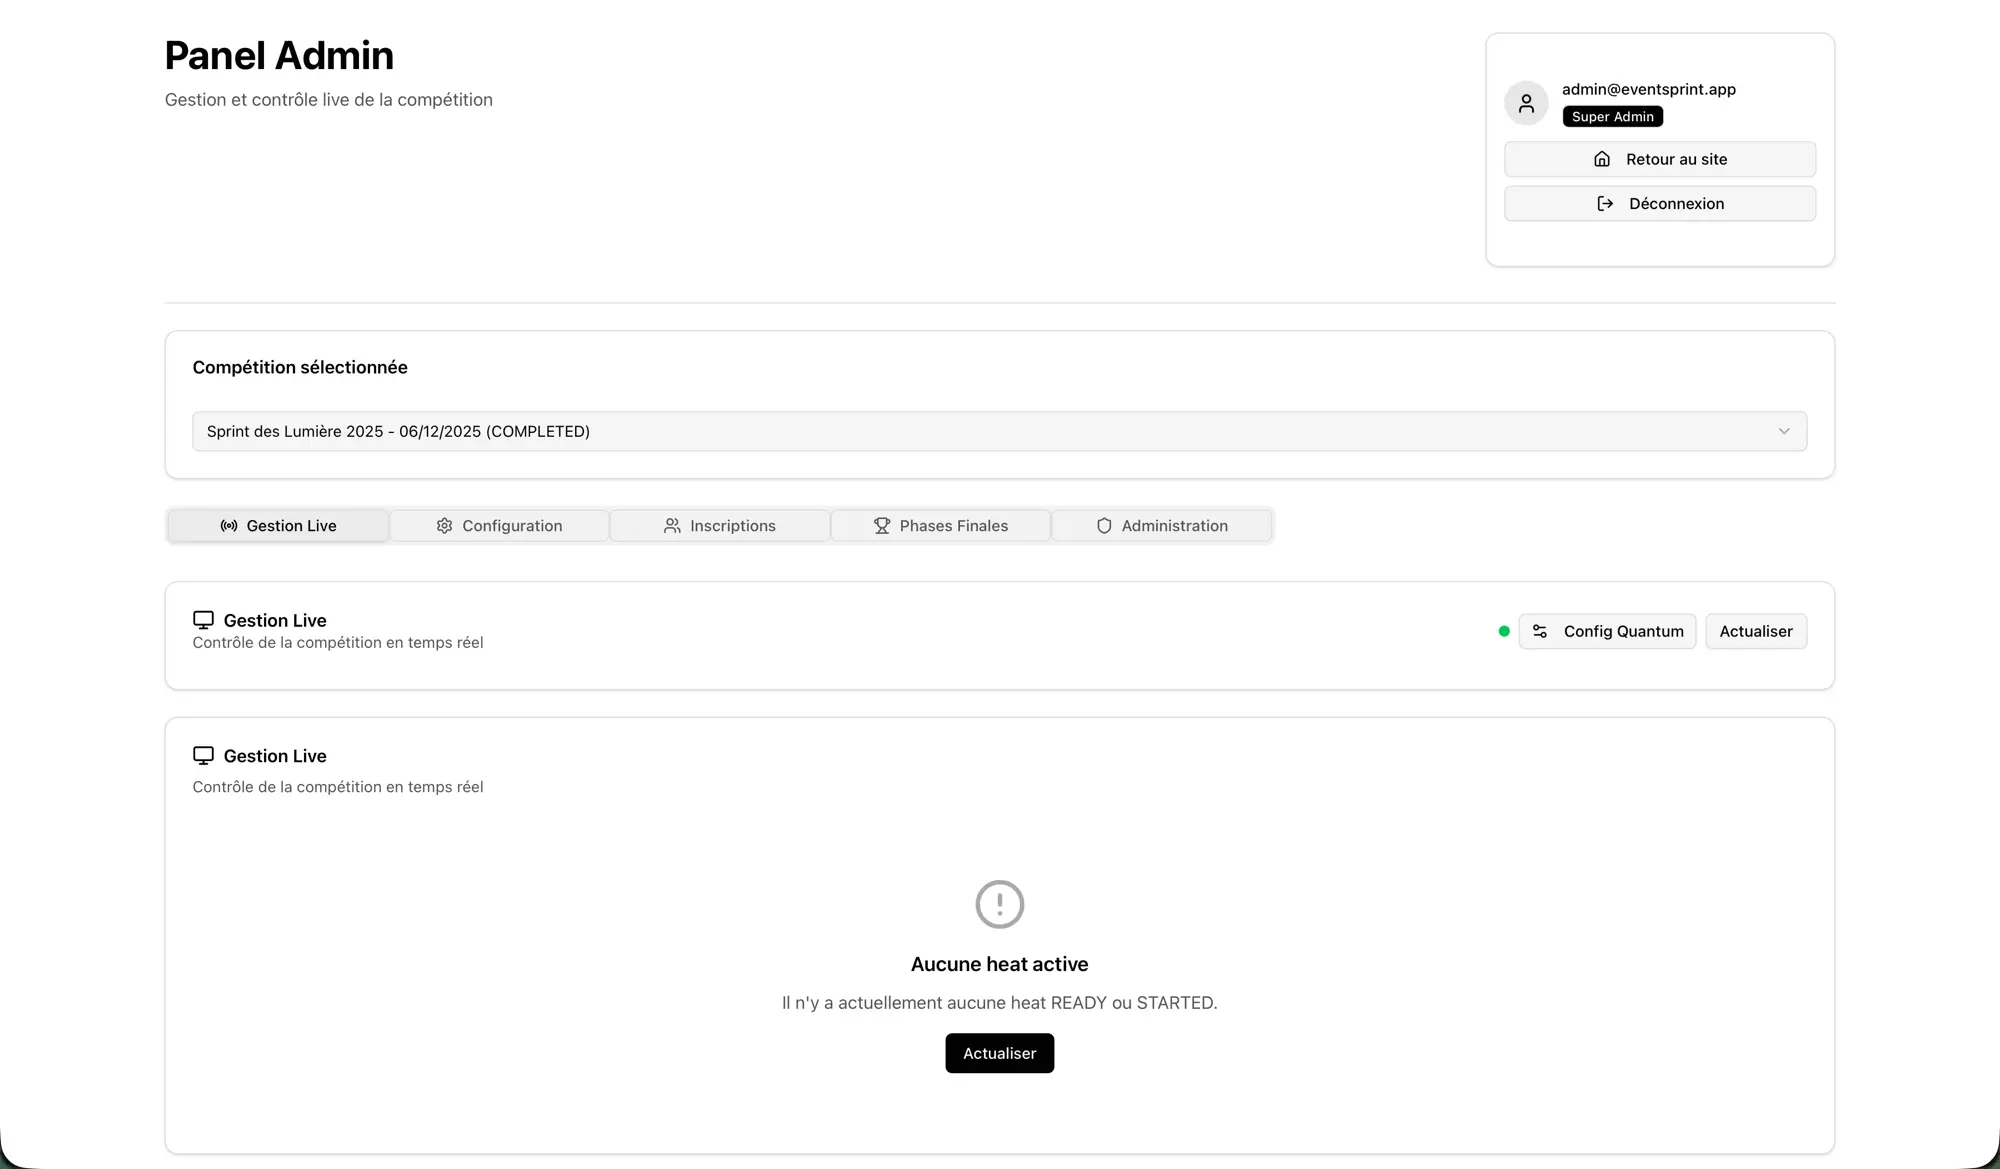2000x1169 pixels.
Task: Click the logout arrow icon in Déconnexion
Action: (x=1605, y=204)
